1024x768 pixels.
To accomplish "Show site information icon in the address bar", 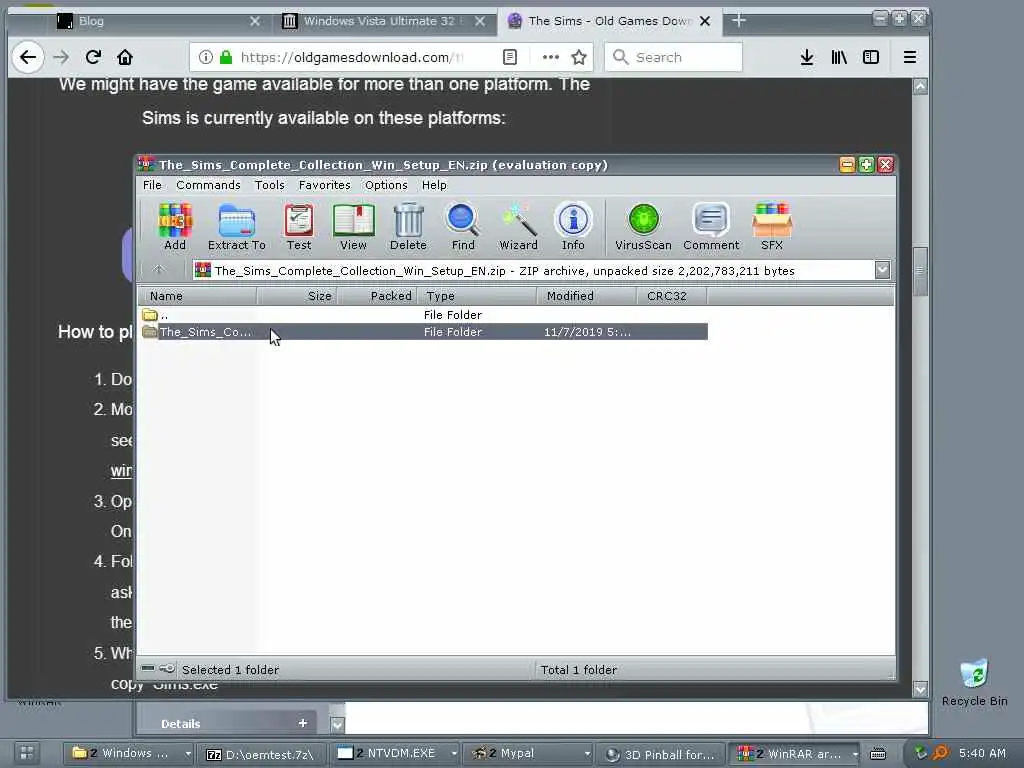I will [x=206, y=57].
